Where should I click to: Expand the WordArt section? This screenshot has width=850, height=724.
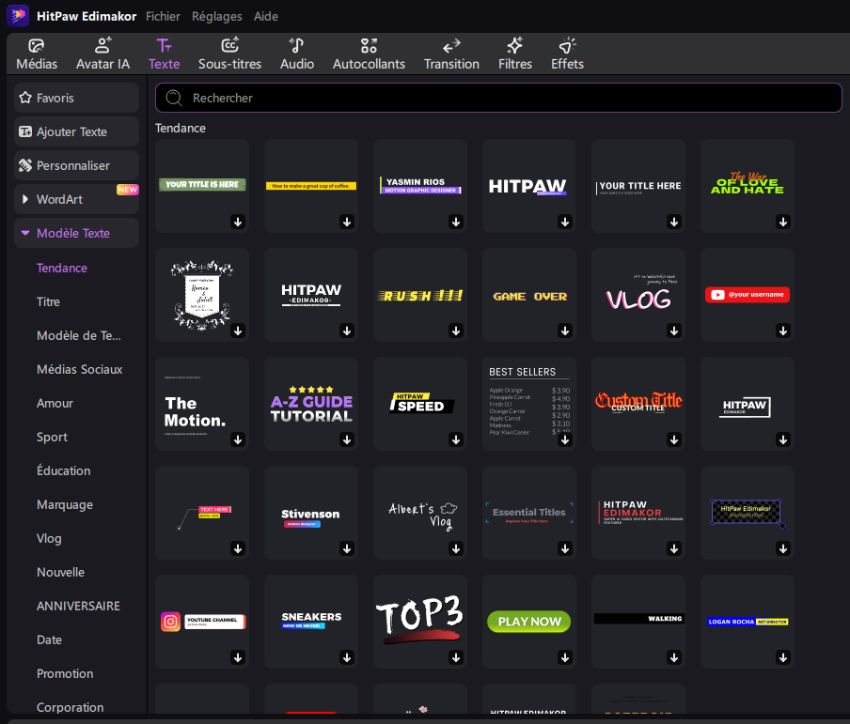[x=76, y=199]
